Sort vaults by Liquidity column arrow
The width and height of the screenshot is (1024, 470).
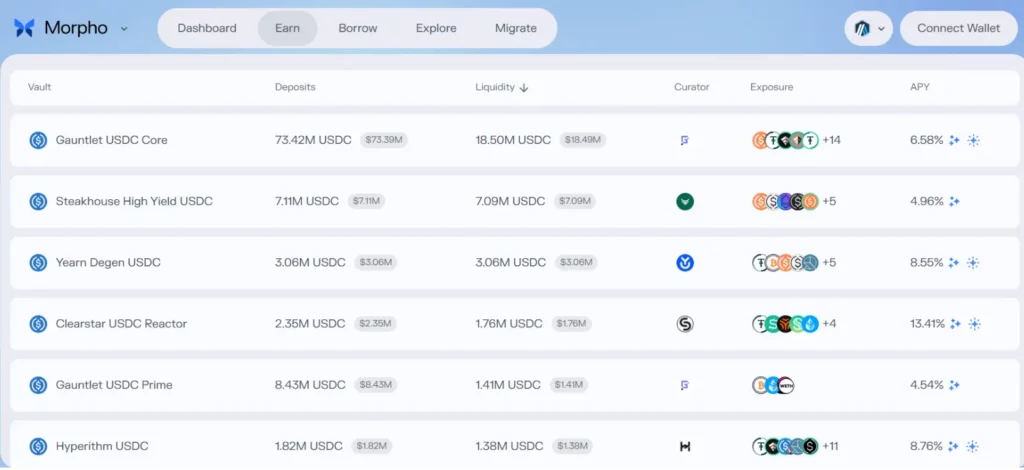click(524, 88)
